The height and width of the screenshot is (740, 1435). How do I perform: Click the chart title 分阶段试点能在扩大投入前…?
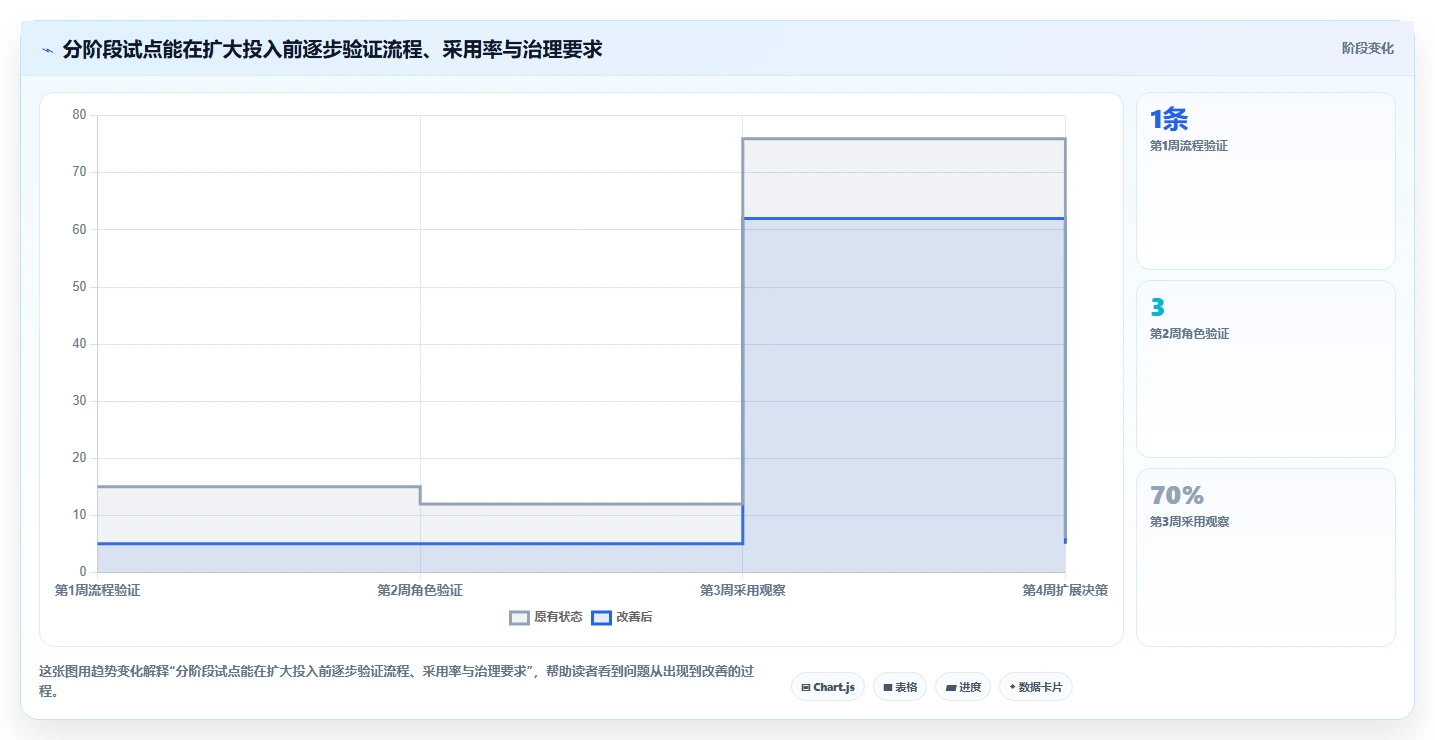pos(332,49)
